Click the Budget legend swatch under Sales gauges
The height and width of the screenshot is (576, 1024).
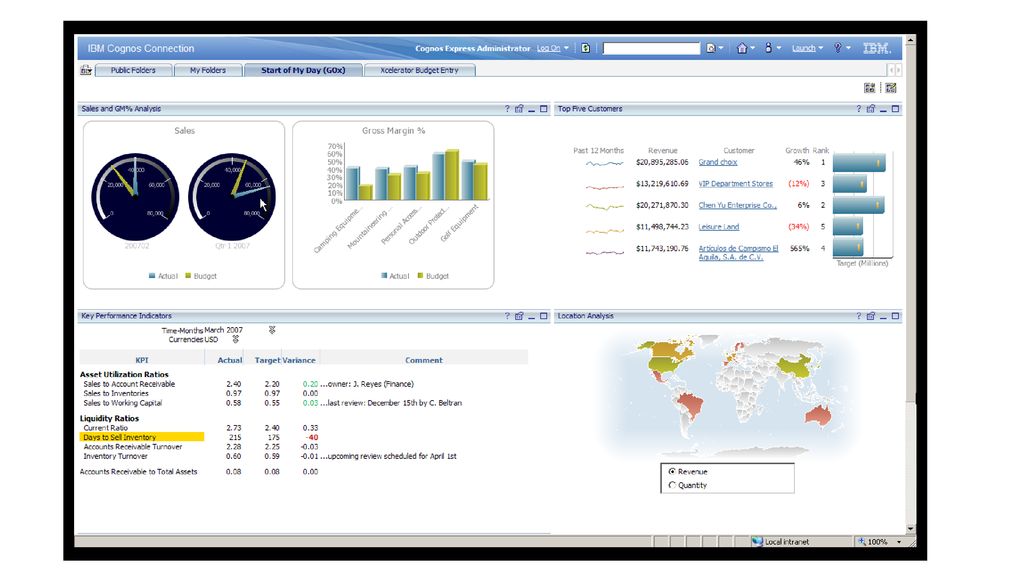(x=188, y=276)
